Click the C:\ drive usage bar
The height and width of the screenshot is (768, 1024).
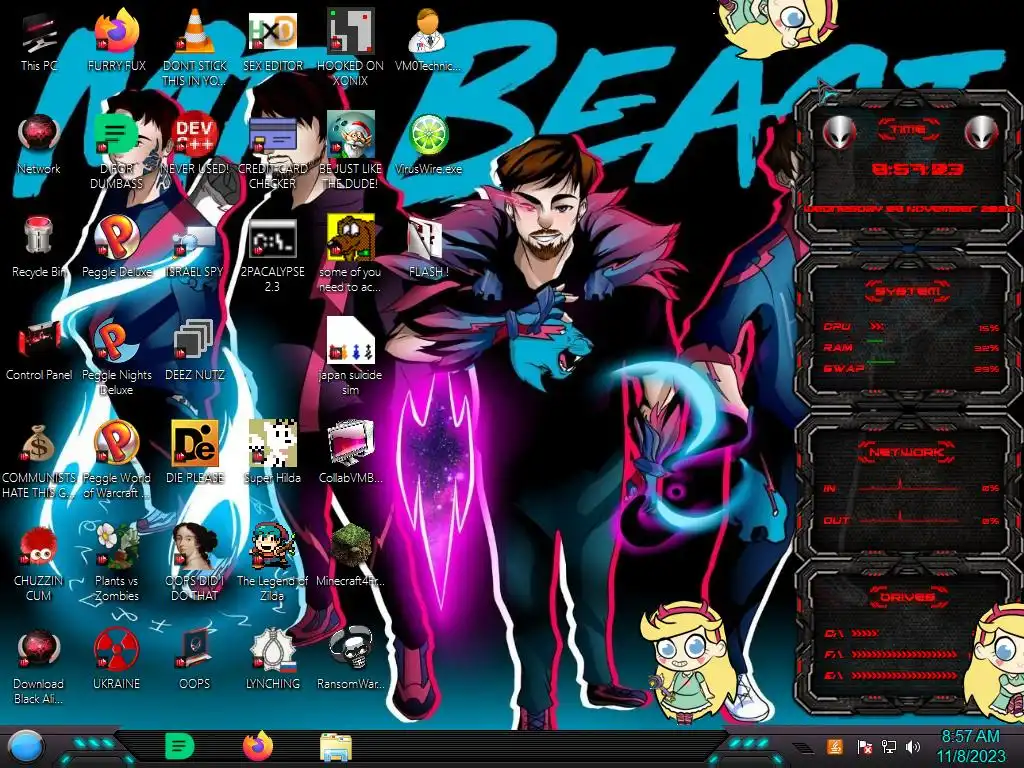tap(865, 633)
